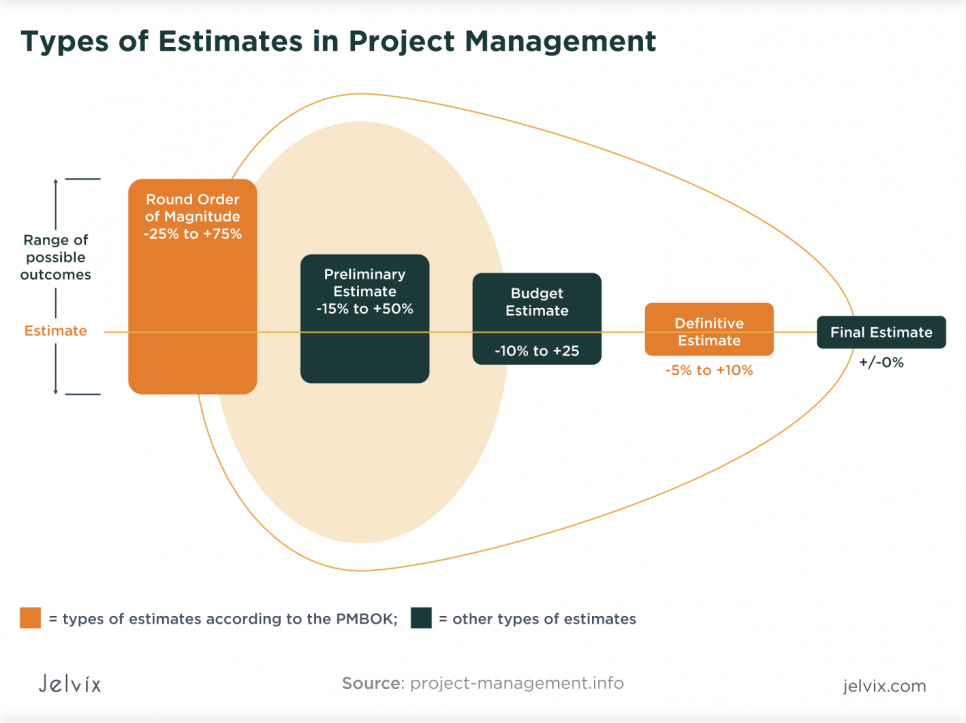
Task: Click the -25% to +75% text
Action: [x=192, y=234]
